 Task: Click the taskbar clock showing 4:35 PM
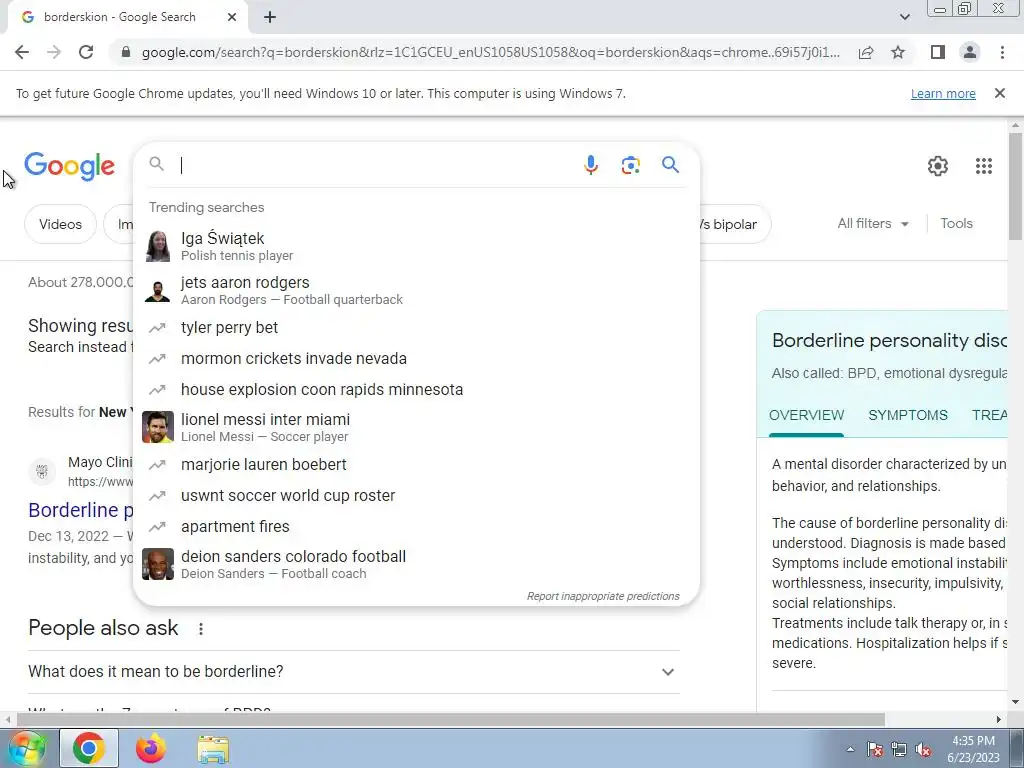(973, 749)
